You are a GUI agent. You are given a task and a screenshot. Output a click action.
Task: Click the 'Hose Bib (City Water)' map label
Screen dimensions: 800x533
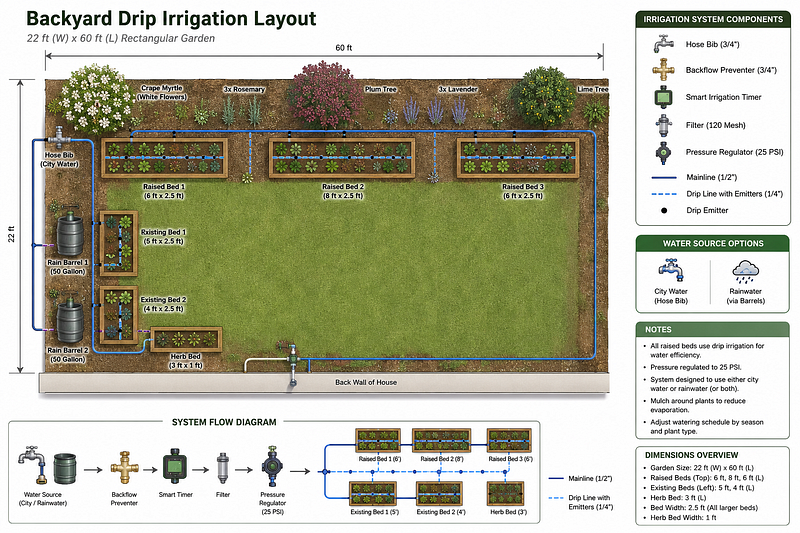click(x=59, y=160)
